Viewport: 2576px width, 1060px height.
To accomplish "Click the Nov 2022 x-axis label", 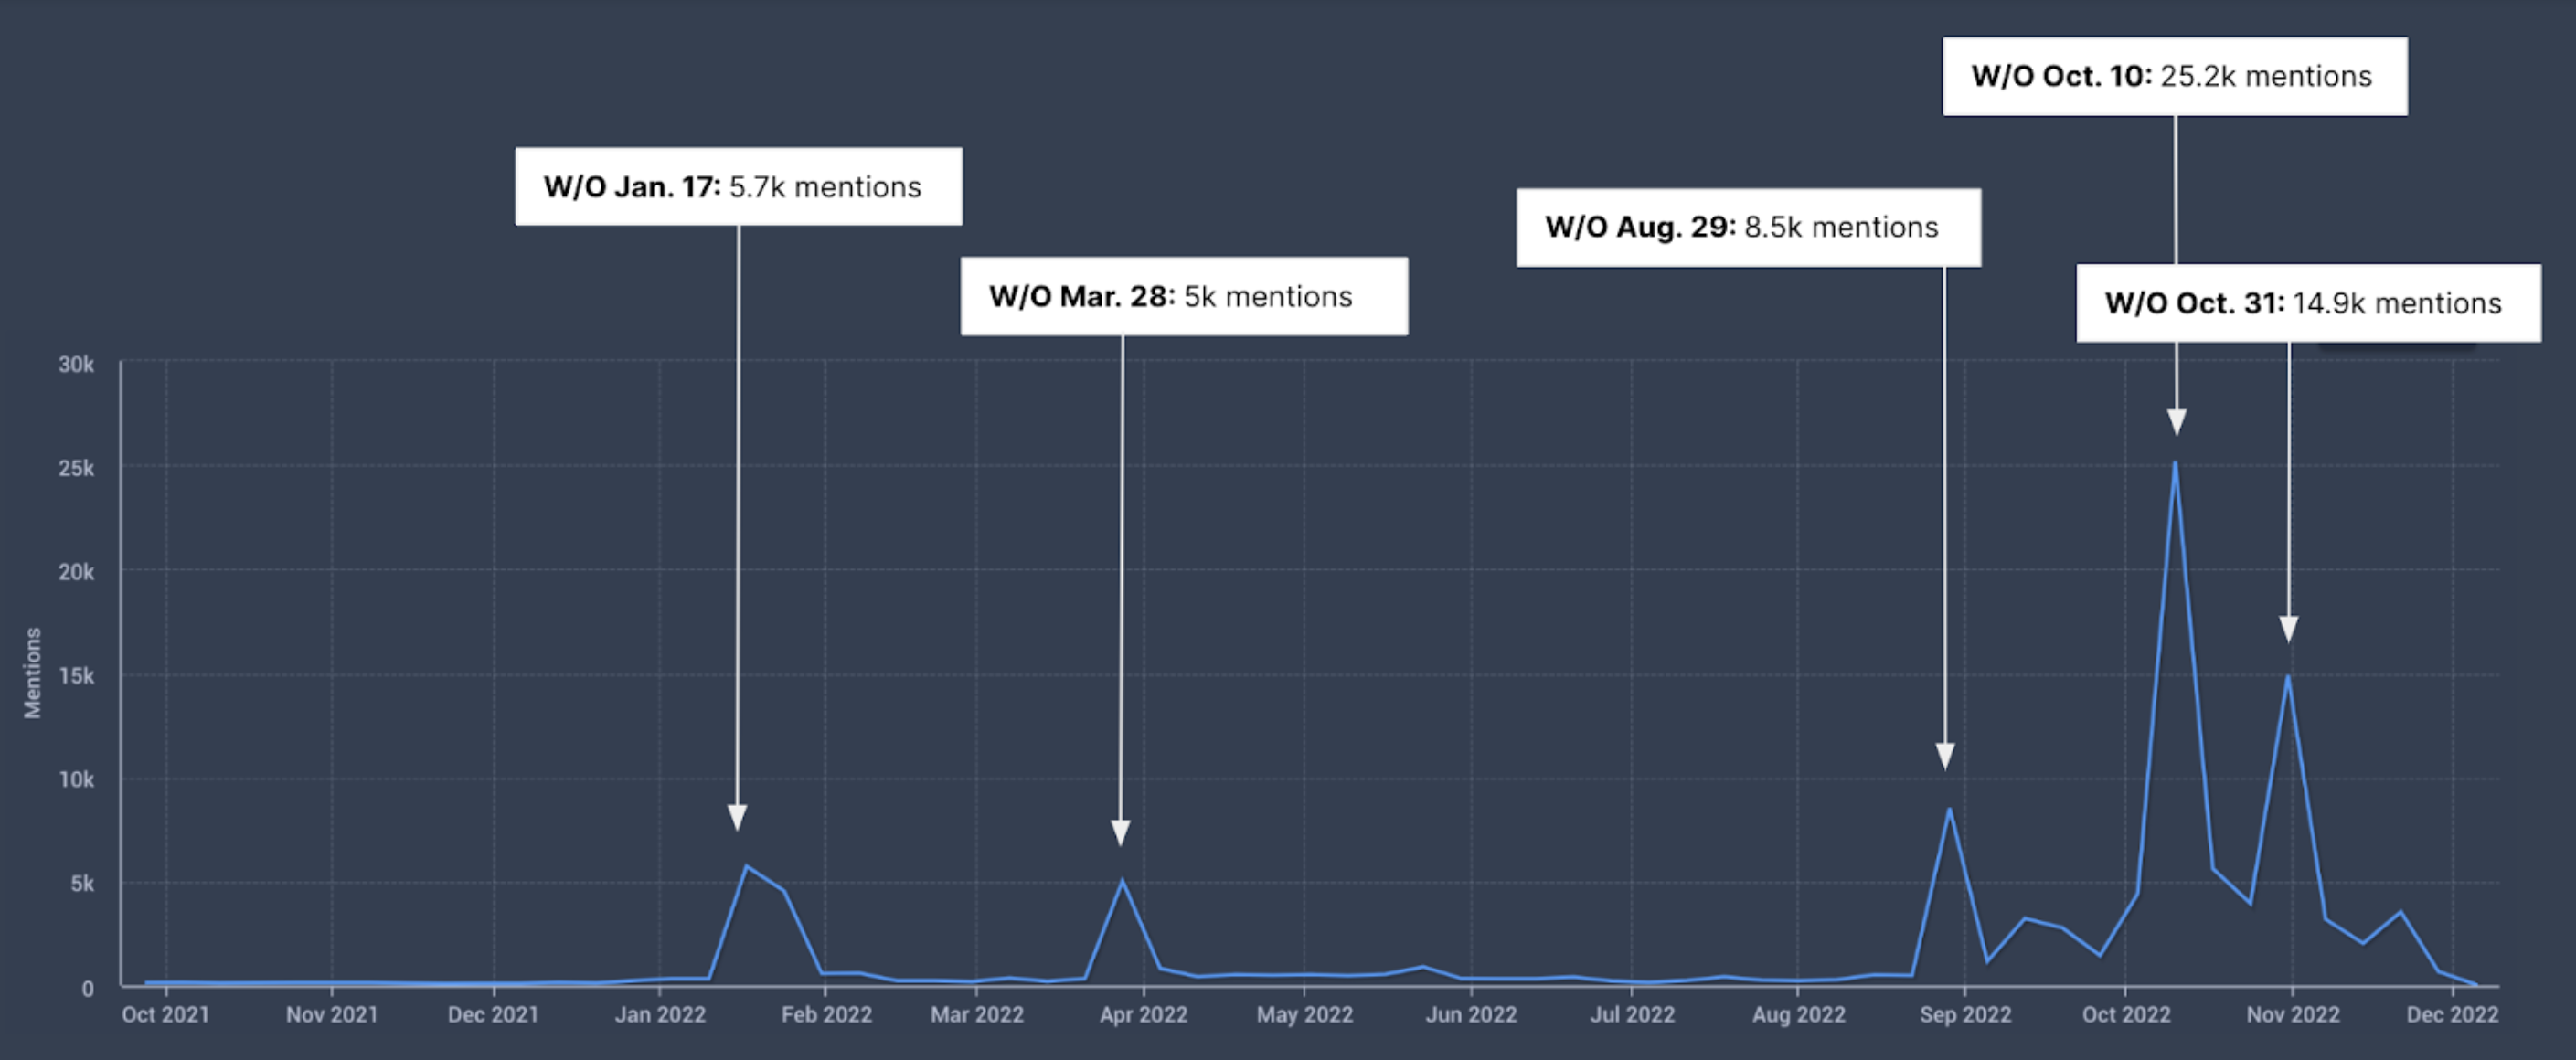I will tap(2293, 1014).
